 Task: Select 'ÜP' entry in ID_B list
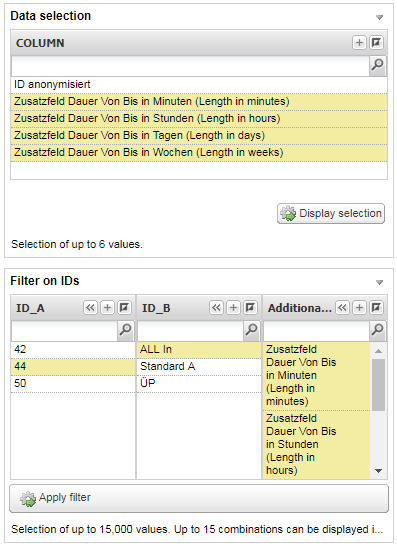coord(199,383)
